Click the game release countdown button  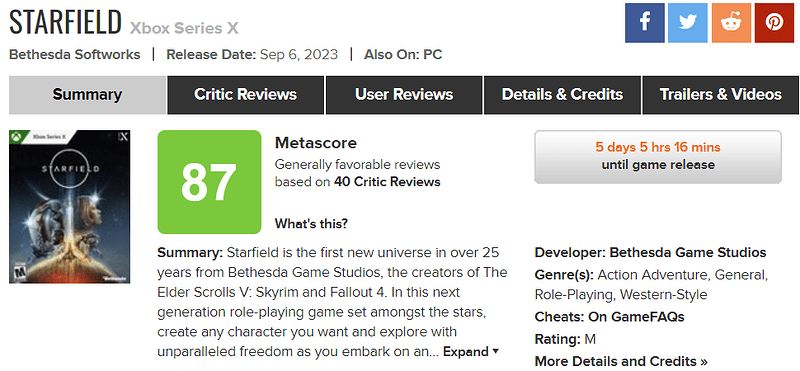tap(658, 157)
